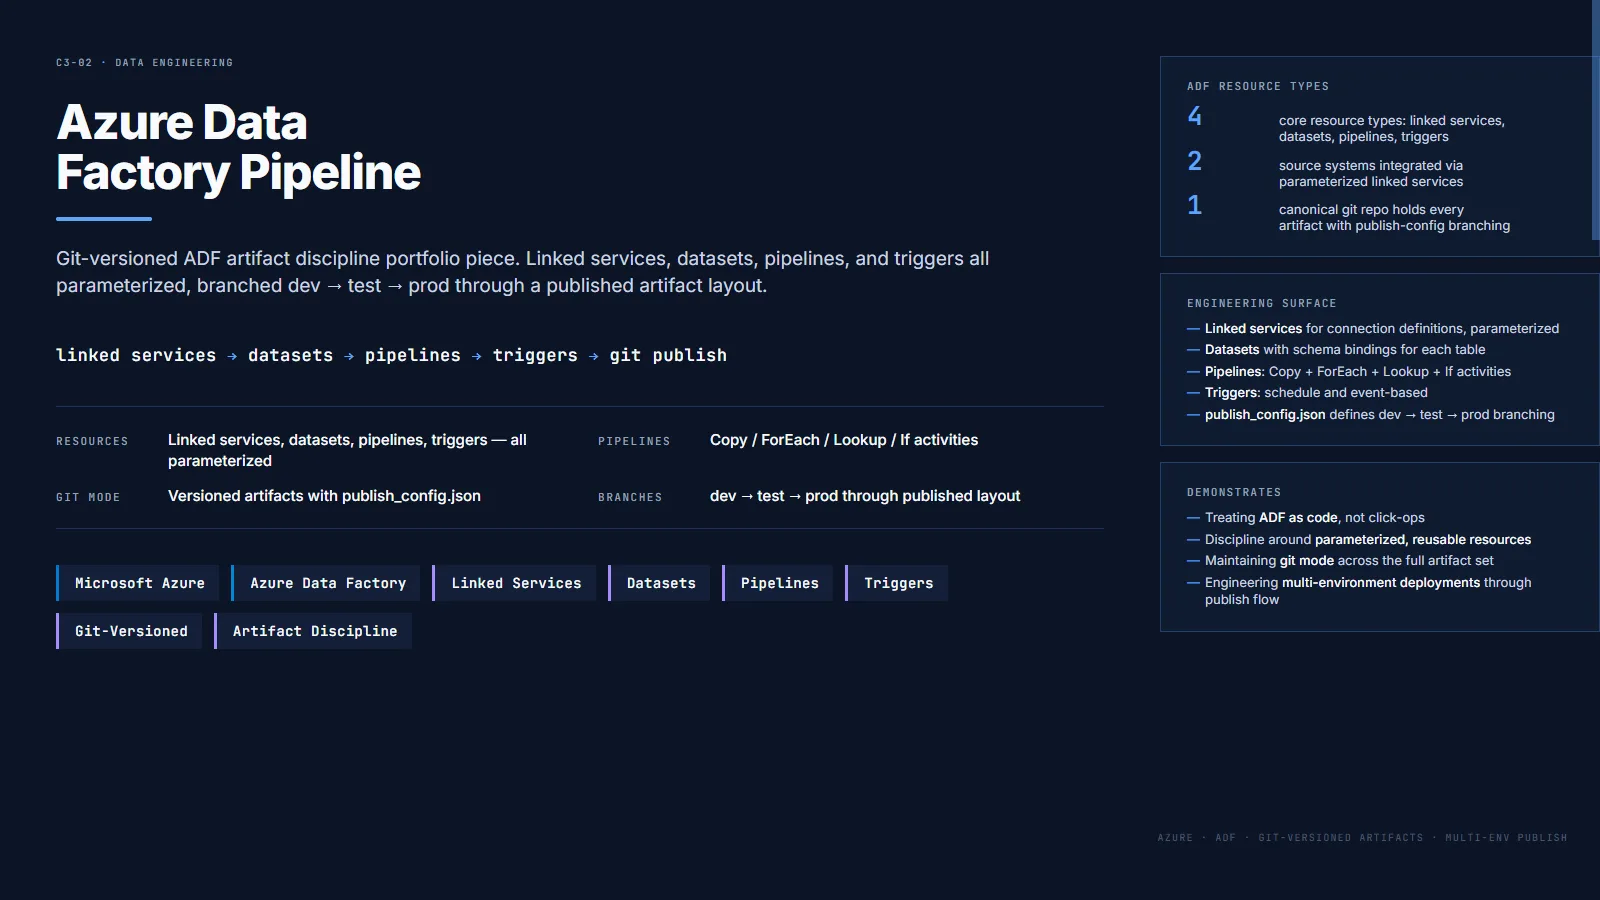Click the footer 'AZURE · ADF · GIT-VERSIONED ARTIFACTS' text
The image size is (1600, 900).
coord(1363,838)
